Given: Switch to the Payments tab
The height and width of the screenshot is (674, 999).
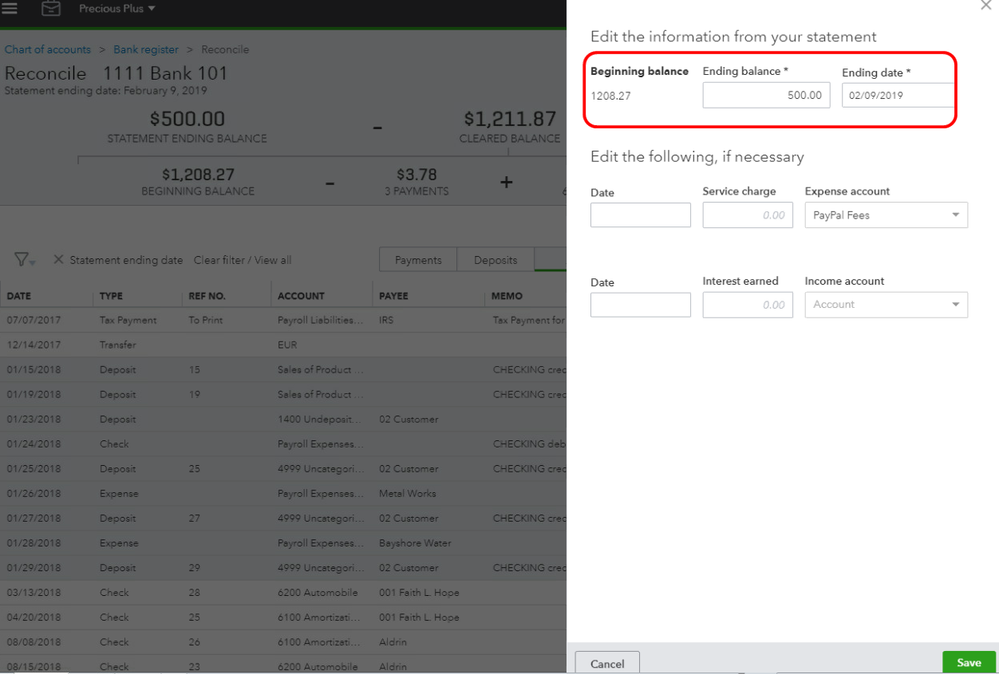Looking at the screenshot, I should tap(418, 260).
